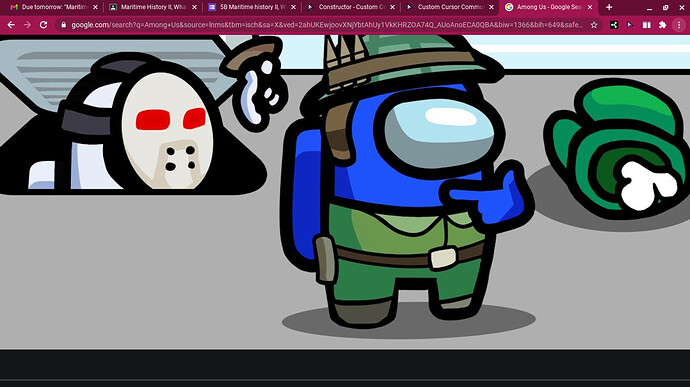690x387 pixels.
Task: Close the Gmail "Due tomorrow" tab
Action: coord(95,7)
